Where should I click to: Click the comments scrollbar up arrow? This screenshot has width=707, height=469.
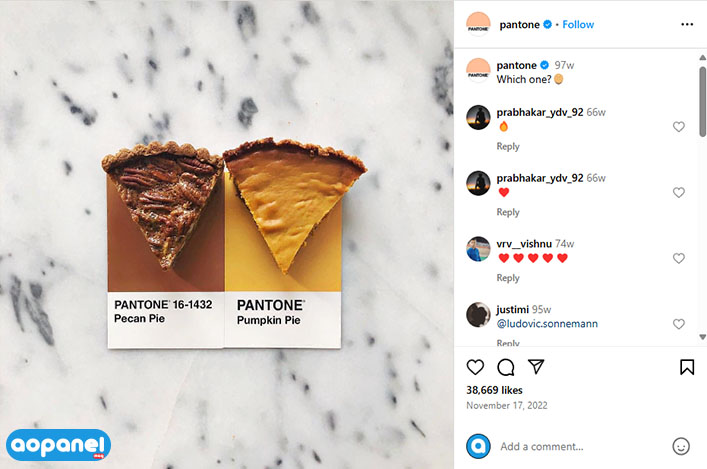coord(702,57)
